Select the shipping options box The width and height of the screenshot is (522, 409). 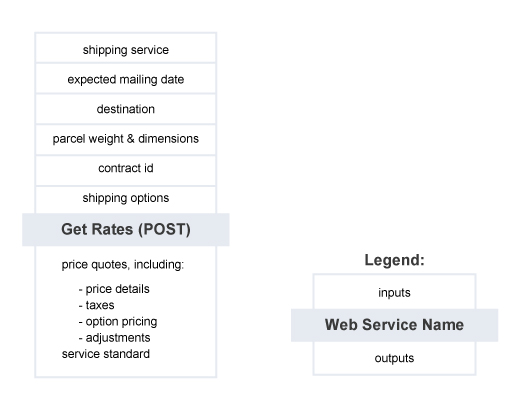point(126,200)
